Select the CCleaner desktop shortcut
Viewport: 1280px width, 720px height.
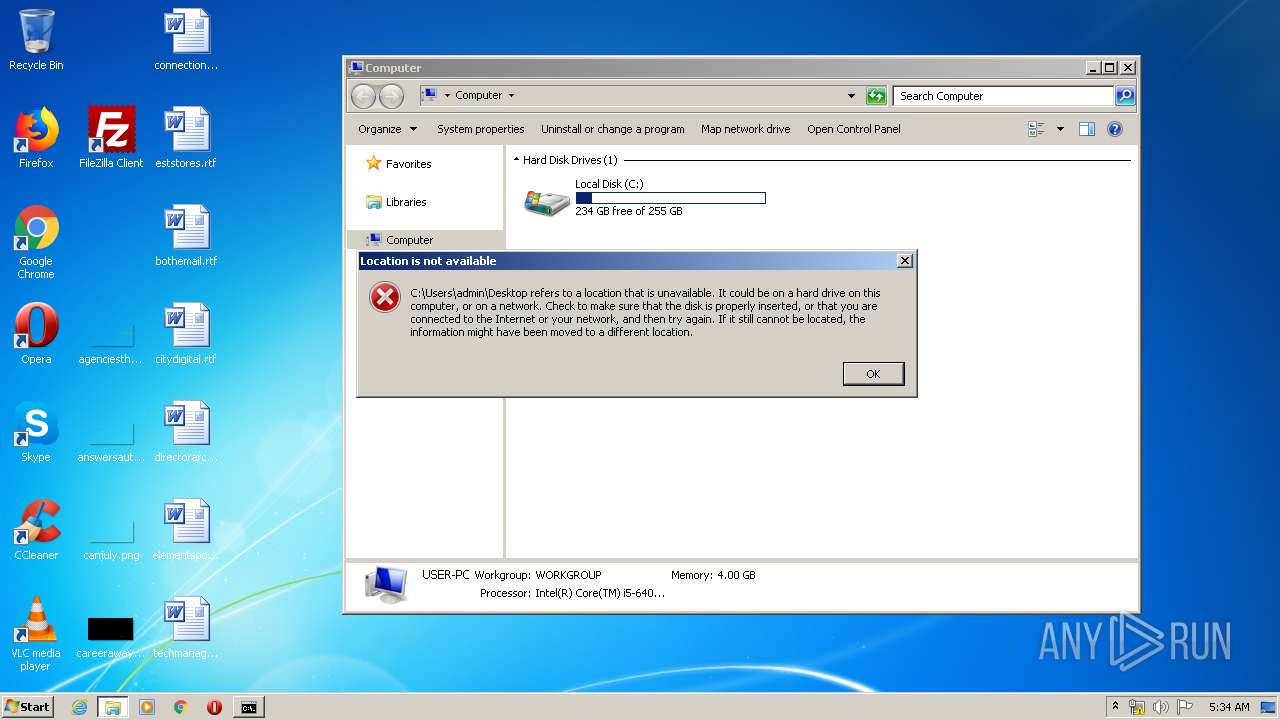pyautogui.click(x=36, y=530)
